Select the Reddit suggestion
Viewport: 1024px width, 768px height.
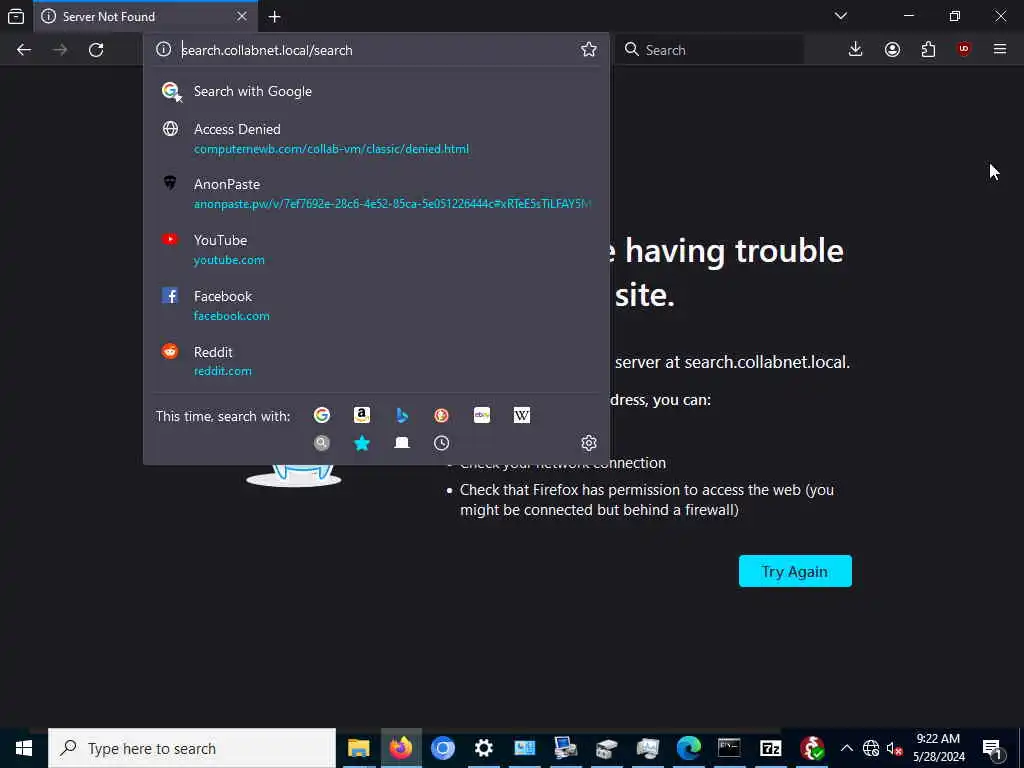coord(376,360)
